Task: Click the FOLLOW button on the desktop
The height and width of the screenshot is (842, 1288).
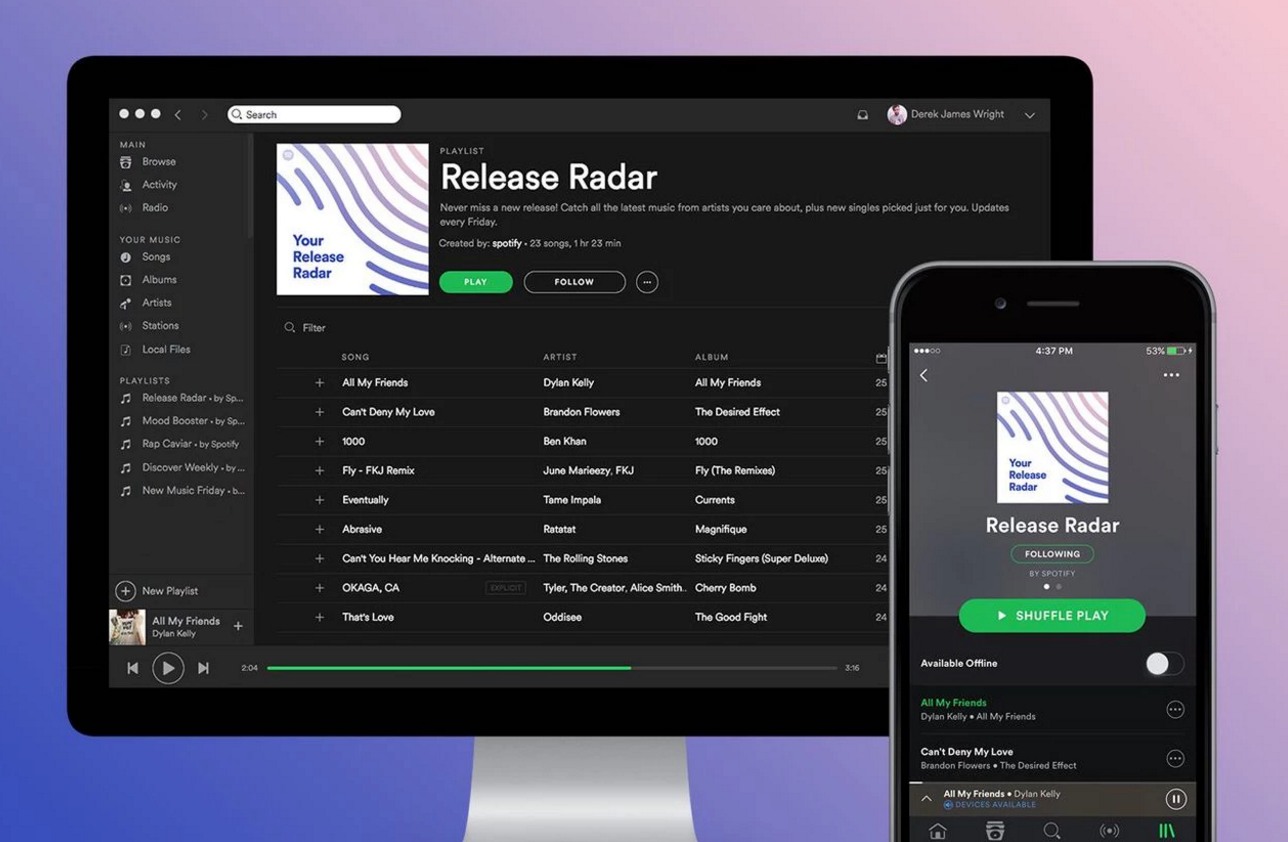Action: [575, 282]
